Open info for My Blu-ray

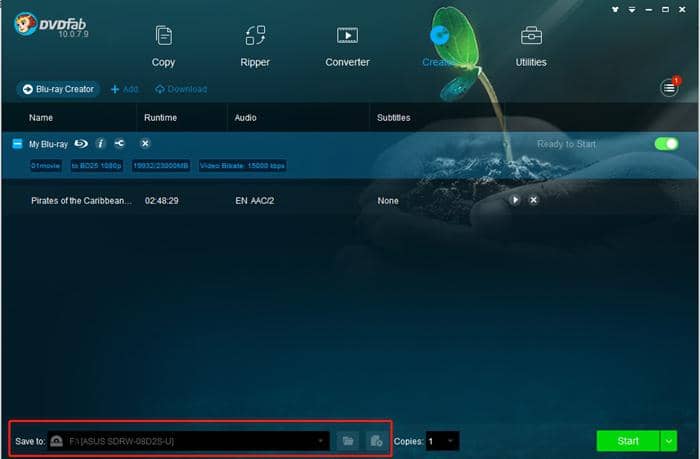(100, 143)
